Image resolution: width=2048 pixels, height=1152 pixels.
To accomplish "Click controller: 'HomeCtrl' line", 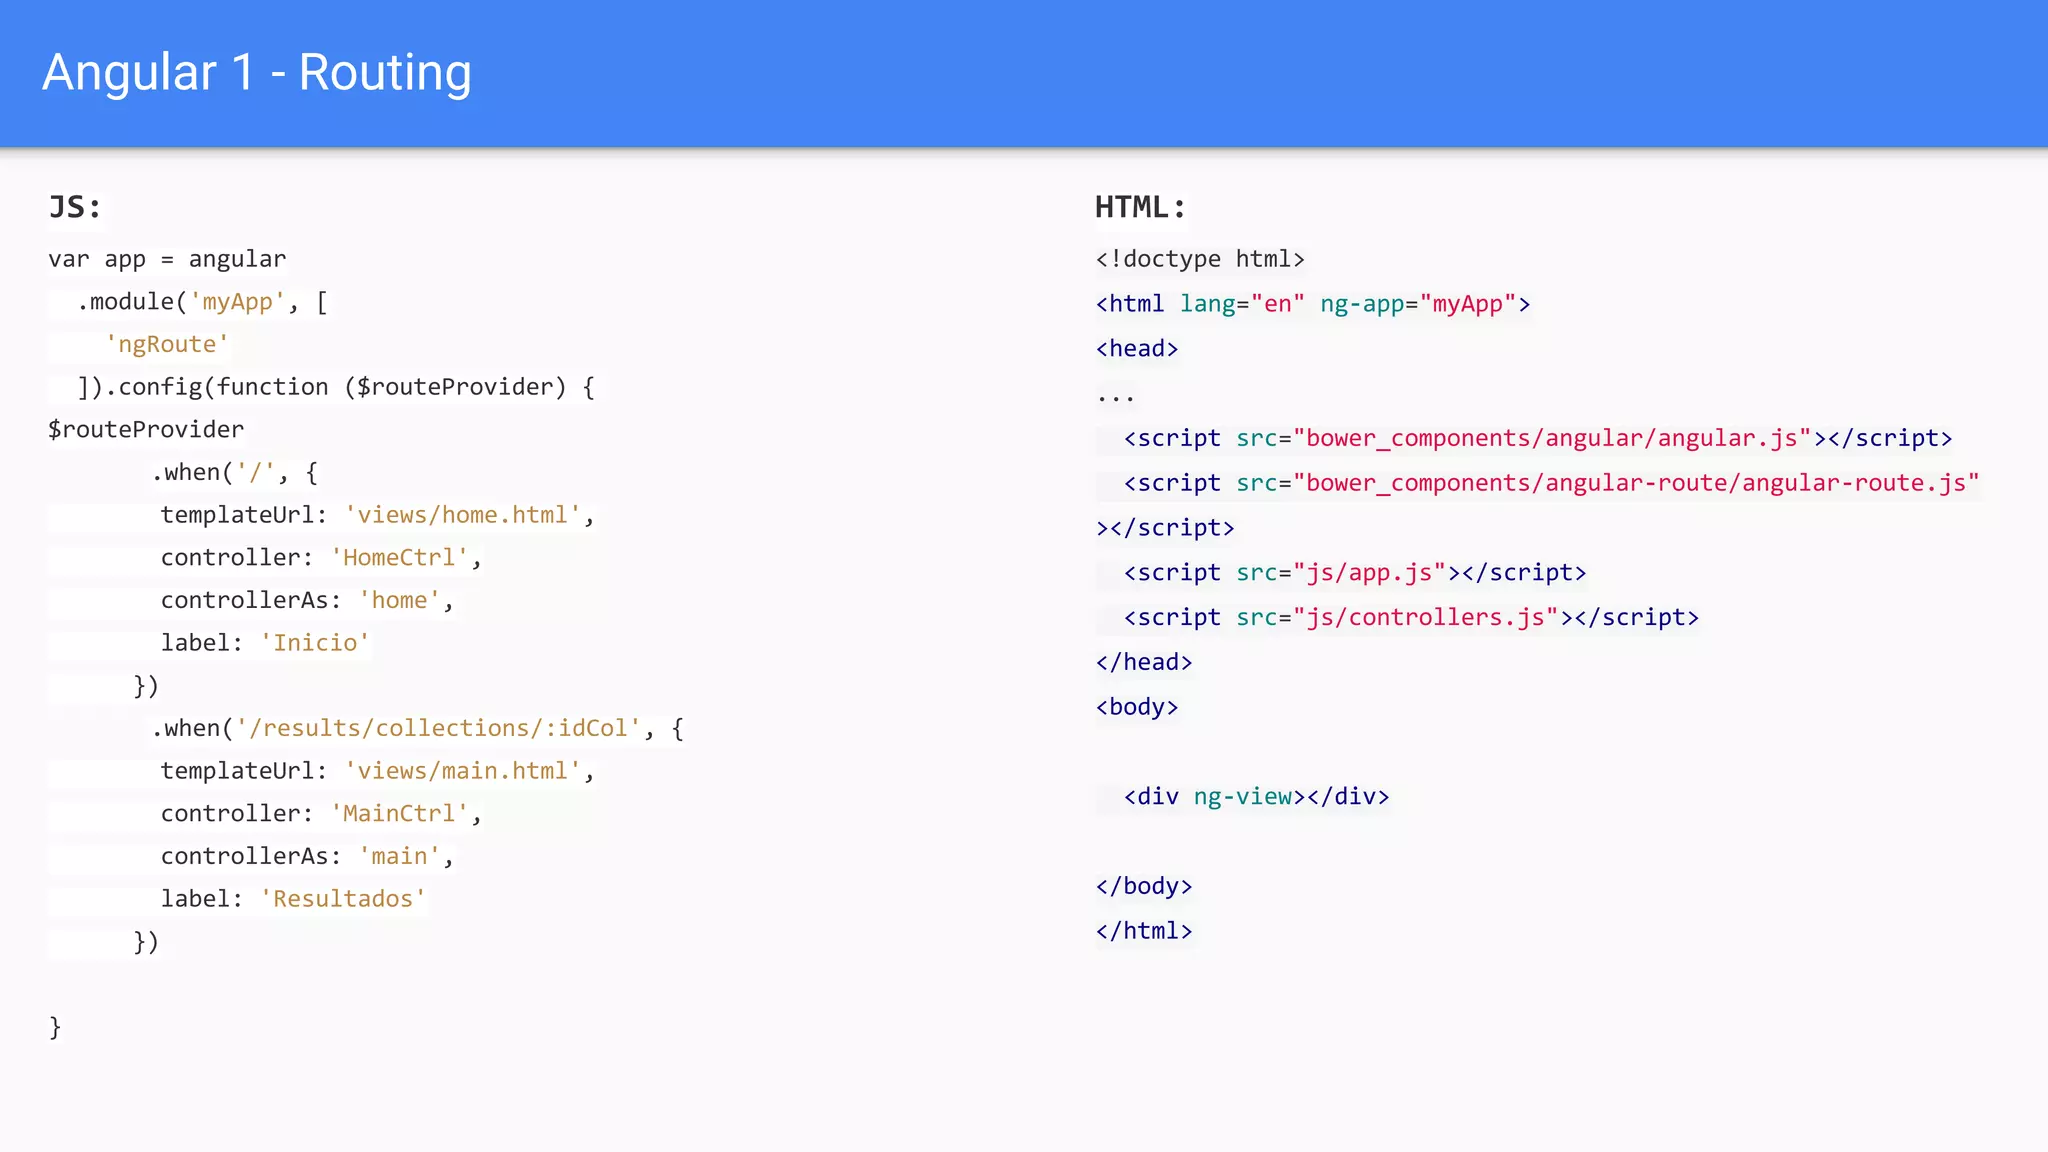I will (x=321, y=558).
